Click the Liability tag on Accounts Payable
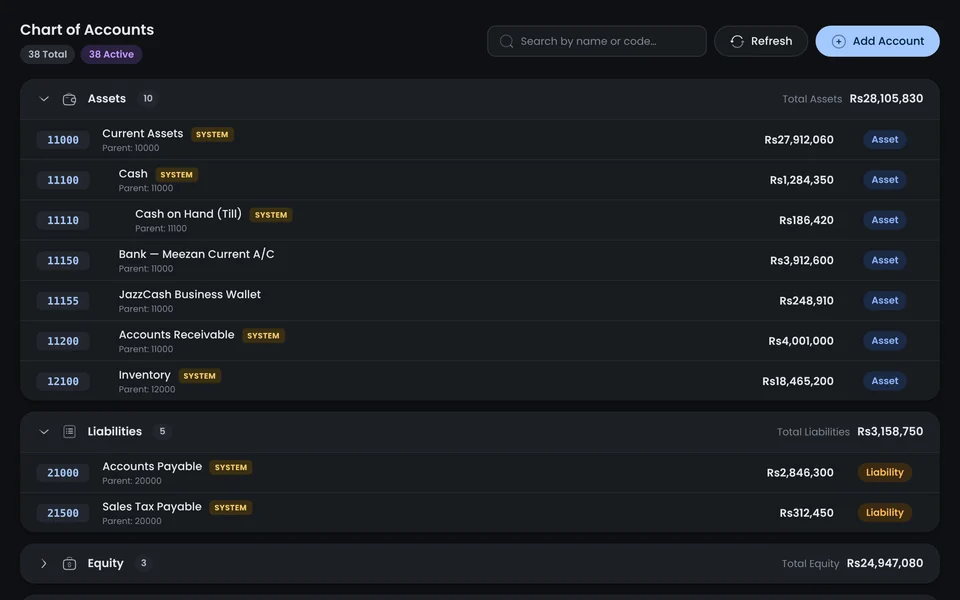 tap(885, 472)
